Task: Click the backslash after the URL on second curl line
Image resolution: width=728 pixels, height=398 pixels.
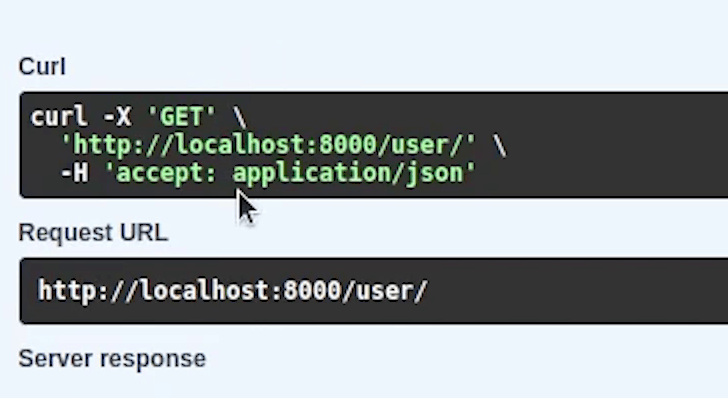Action: point(500,145)
